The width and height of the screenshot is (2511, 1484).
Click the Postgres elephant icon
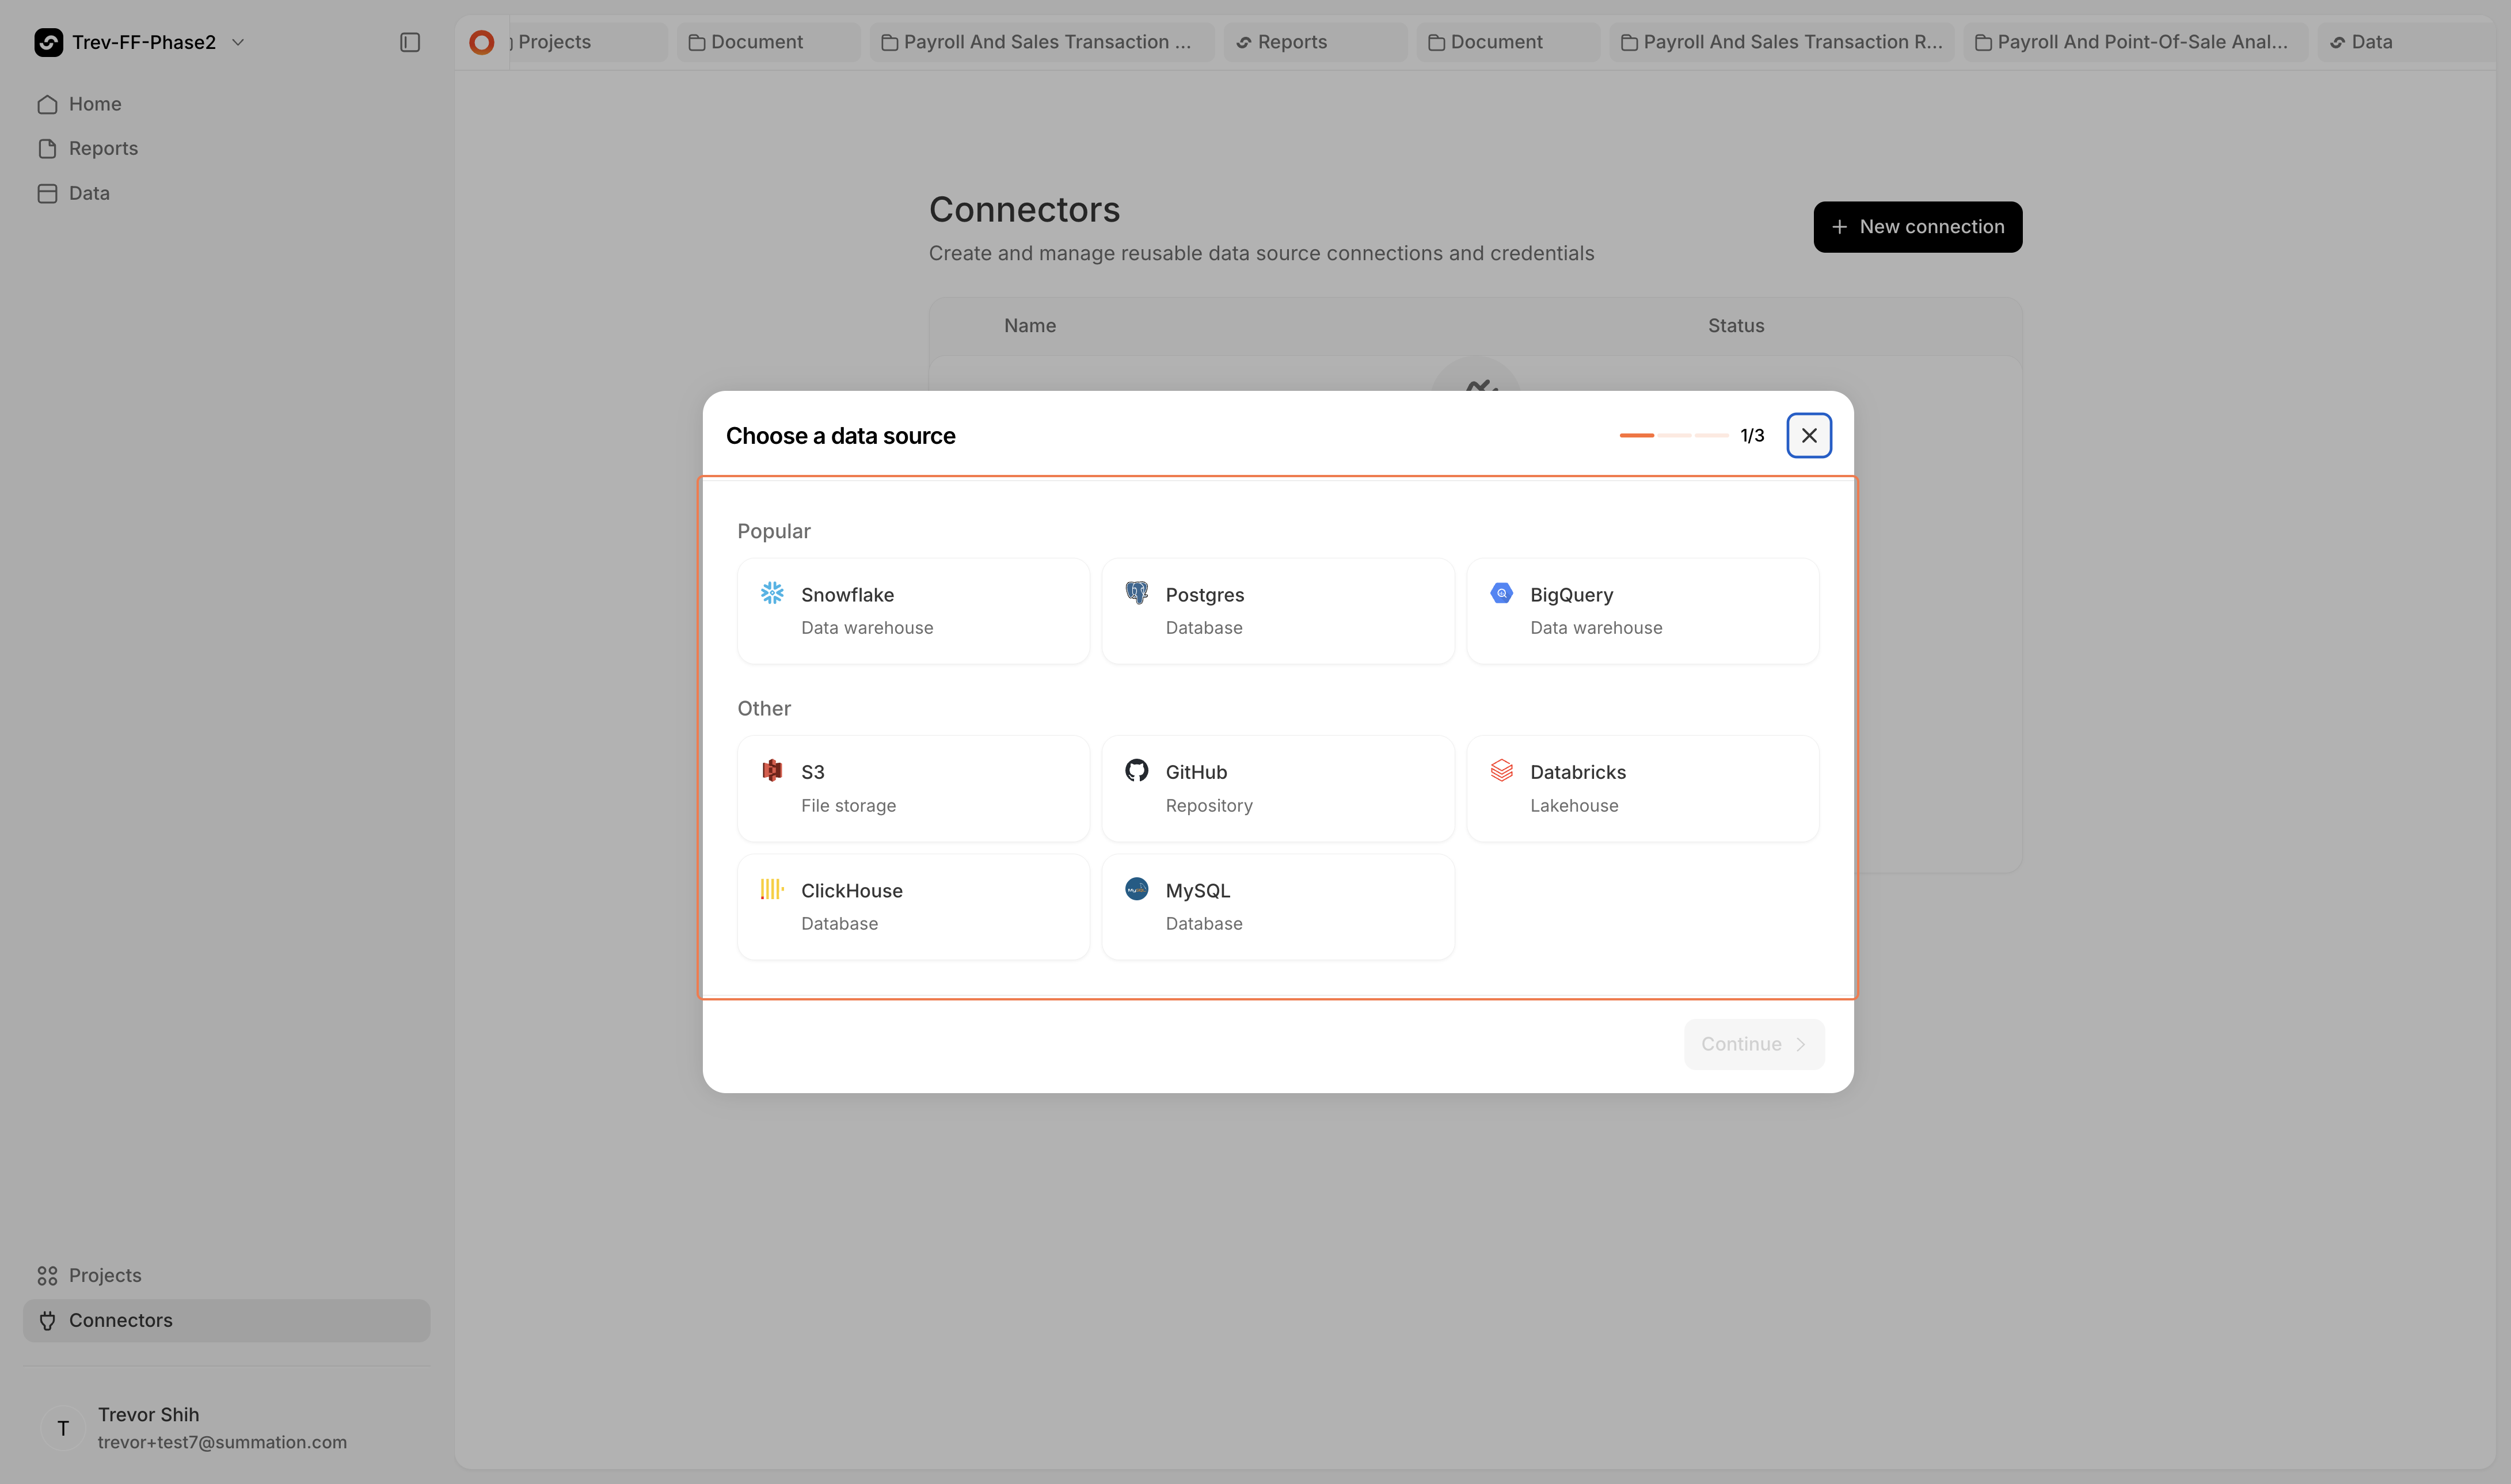coord(1137,593)
